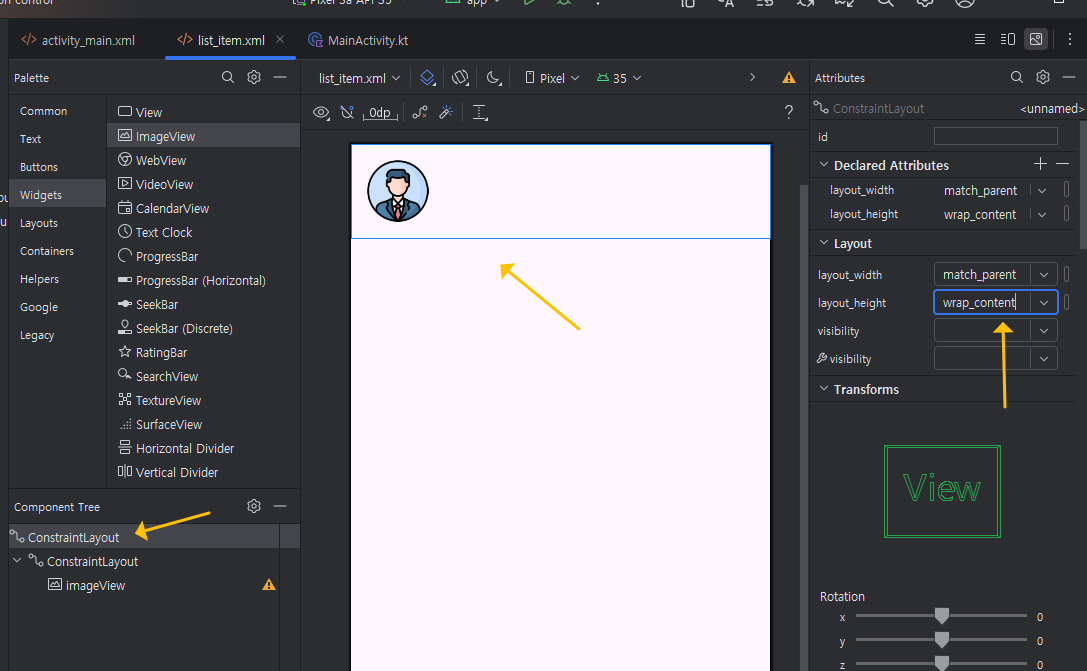Open Layout section layout_height dropdown

pos(1043,302)
